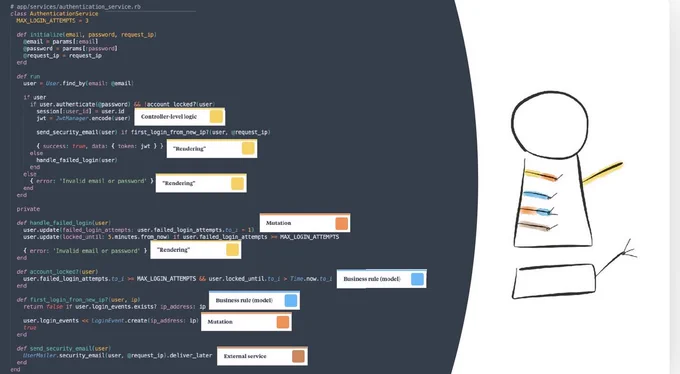Screen dimensions: 680x374
Task: Select Mutation label next to handle_failed_login definition
Action: click(x=305, y=223)
